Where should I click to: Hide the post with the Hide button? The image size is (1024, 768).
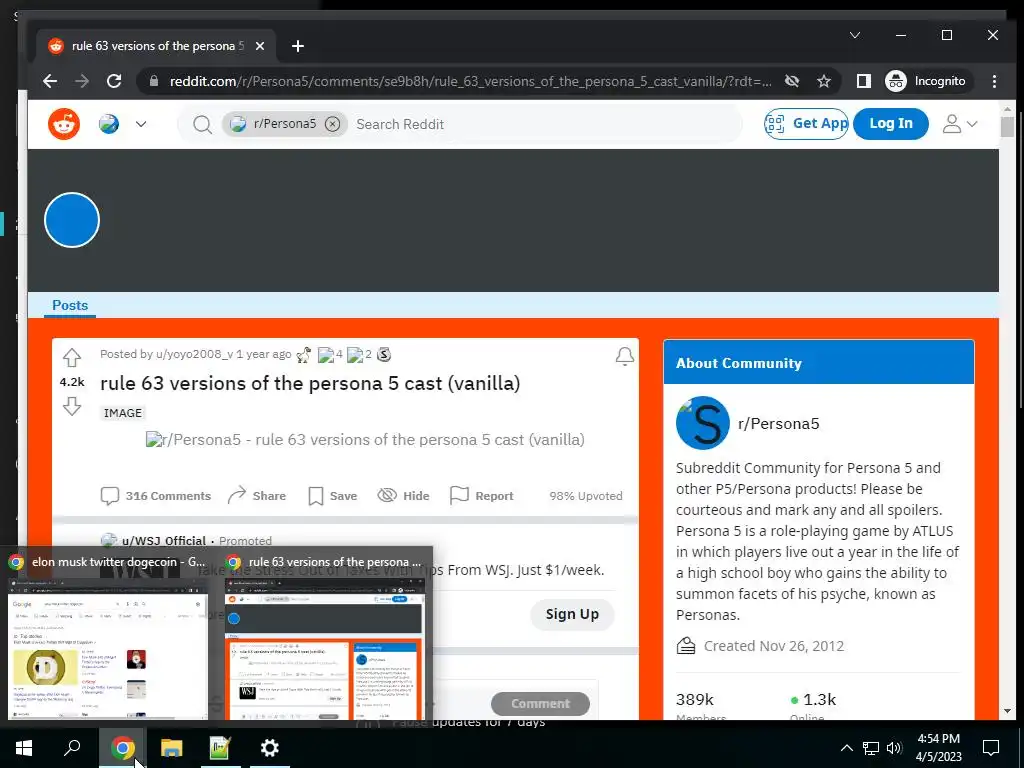point(404,496)
